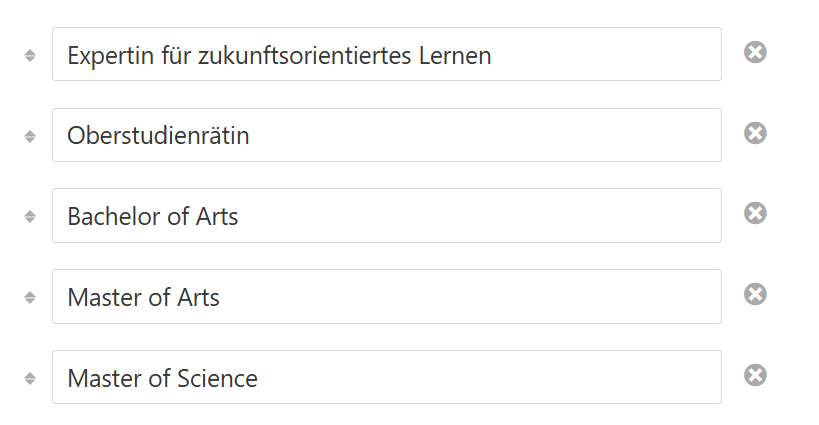This screenshot has height=425, width=819.
Task: Remove the Bachelor of Arts row
Action: (755, 213)
